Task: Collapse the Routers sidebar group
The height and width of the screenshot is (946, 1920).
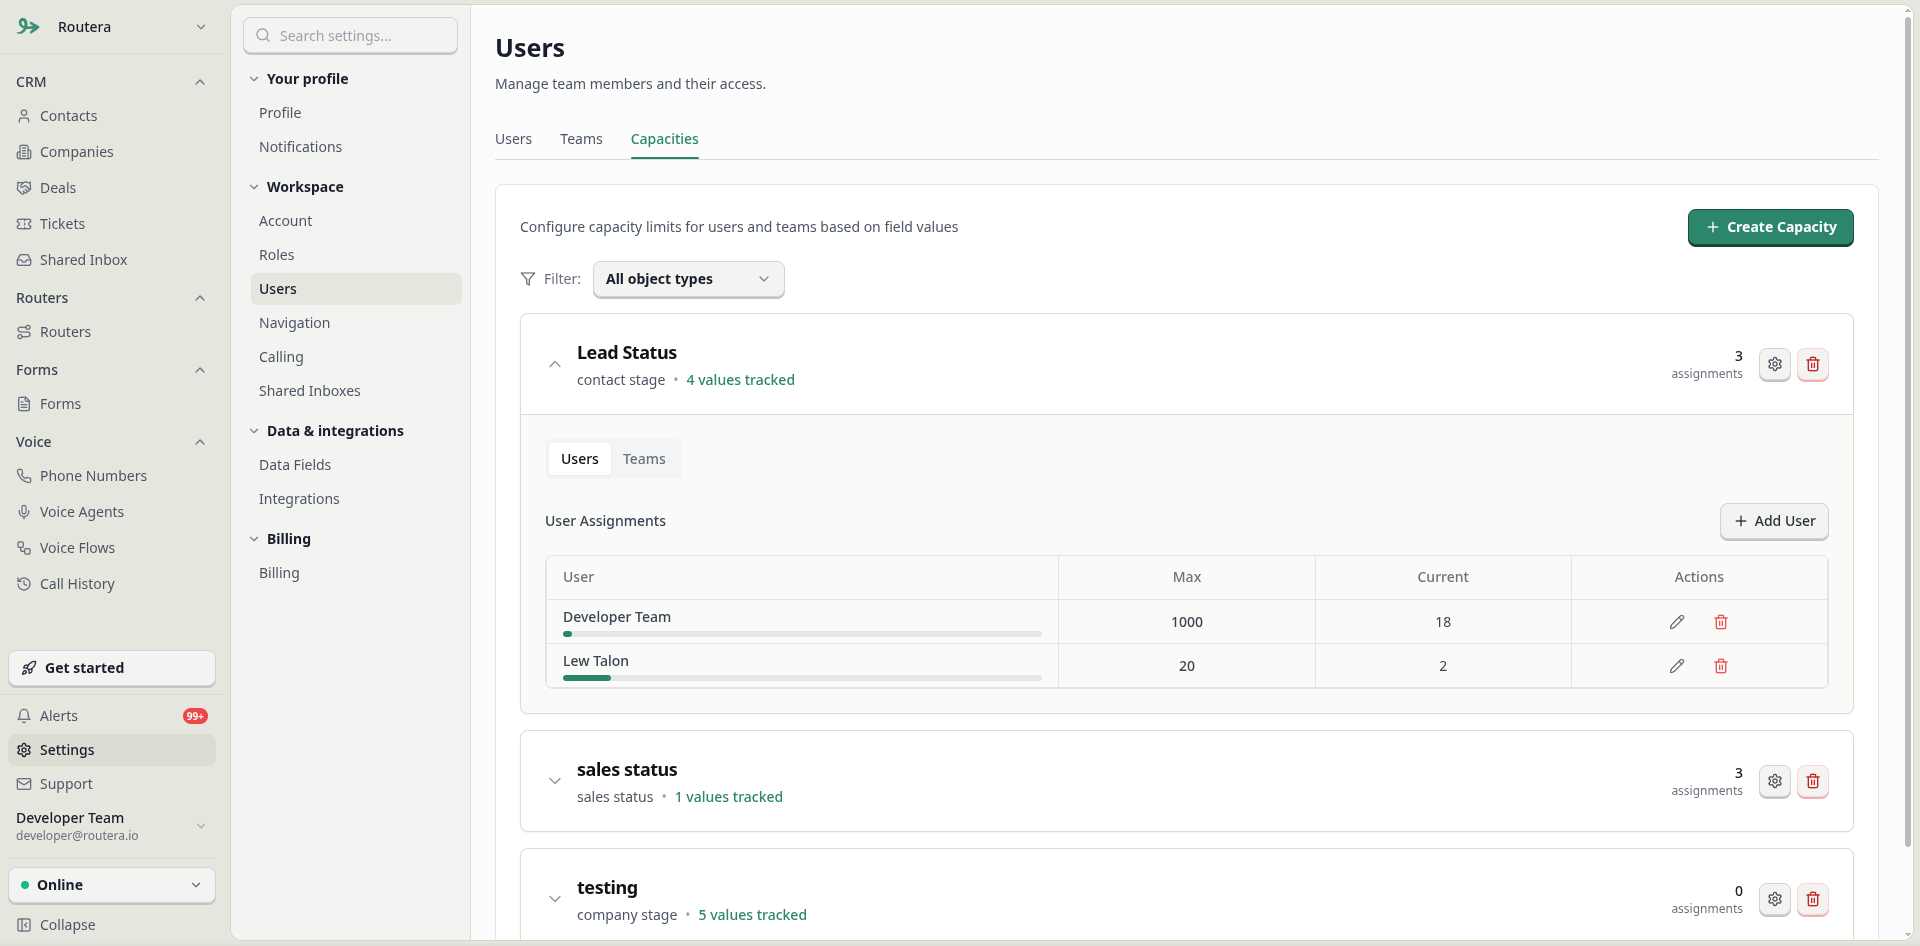Action: tap(200, 298)
